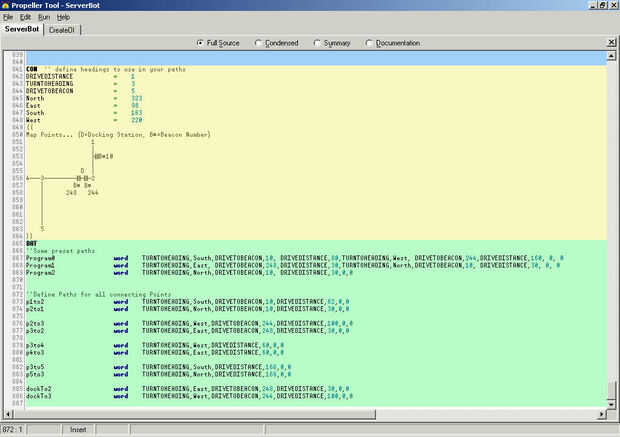The image size is (620, 437).
Task: Click the Propeller Tool title bar icon
Action: 5,5
